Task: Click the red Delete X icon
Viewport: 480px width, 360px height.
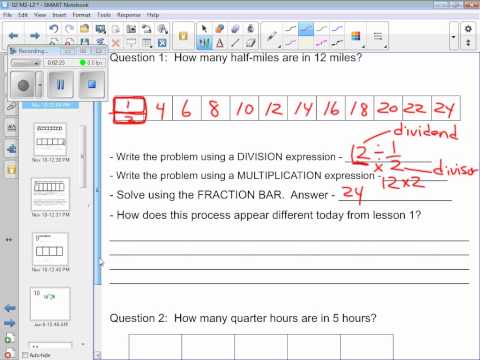Action: click(116, 43)
